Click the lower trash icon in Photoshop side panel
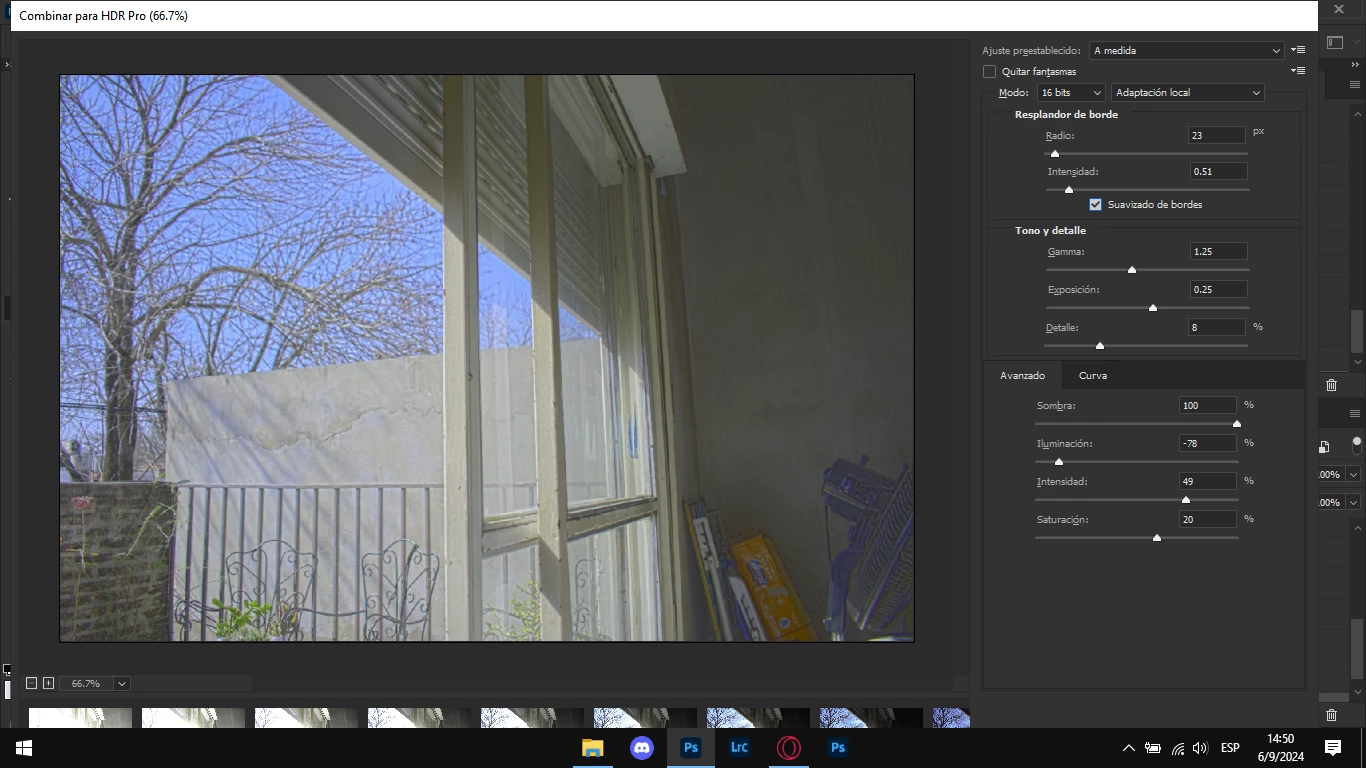 tap(1331, 715)
